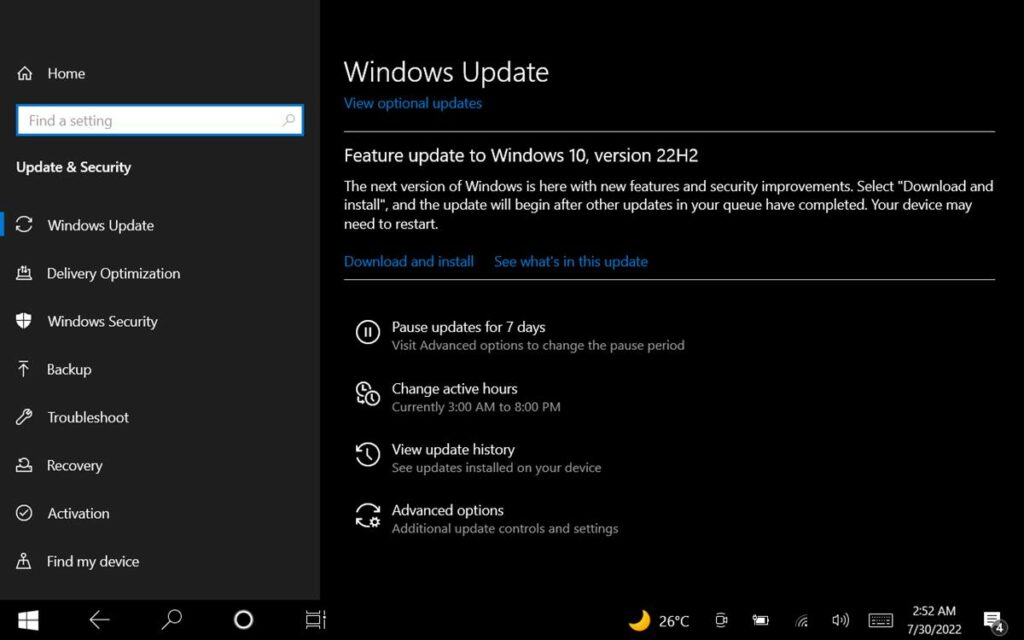Open 'Change active hours' via its clock icon
Viewport: 1024px width, 640px height.
(x=368, y=393)
